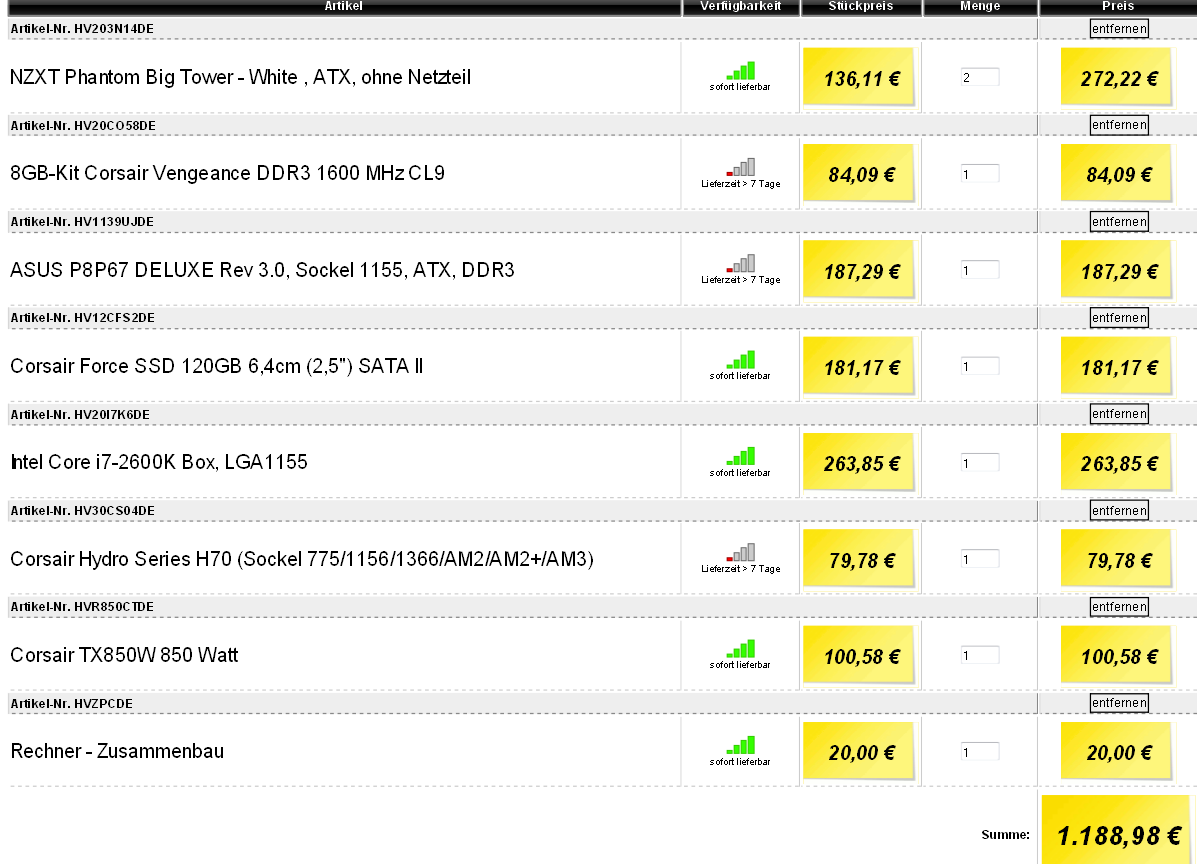Click green availability icon for Corsair Force SSD

[x=740, y=359]
